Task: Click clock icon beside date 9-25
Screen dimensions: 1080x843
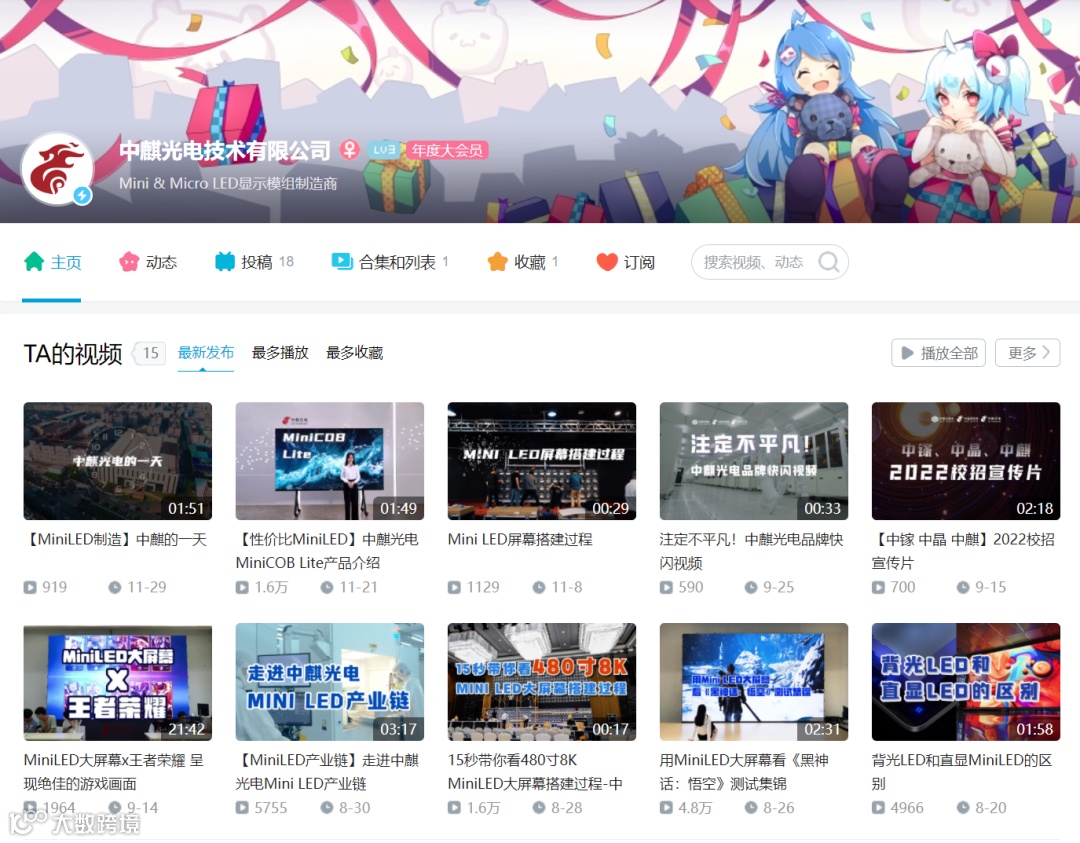Action: (751, 587)
